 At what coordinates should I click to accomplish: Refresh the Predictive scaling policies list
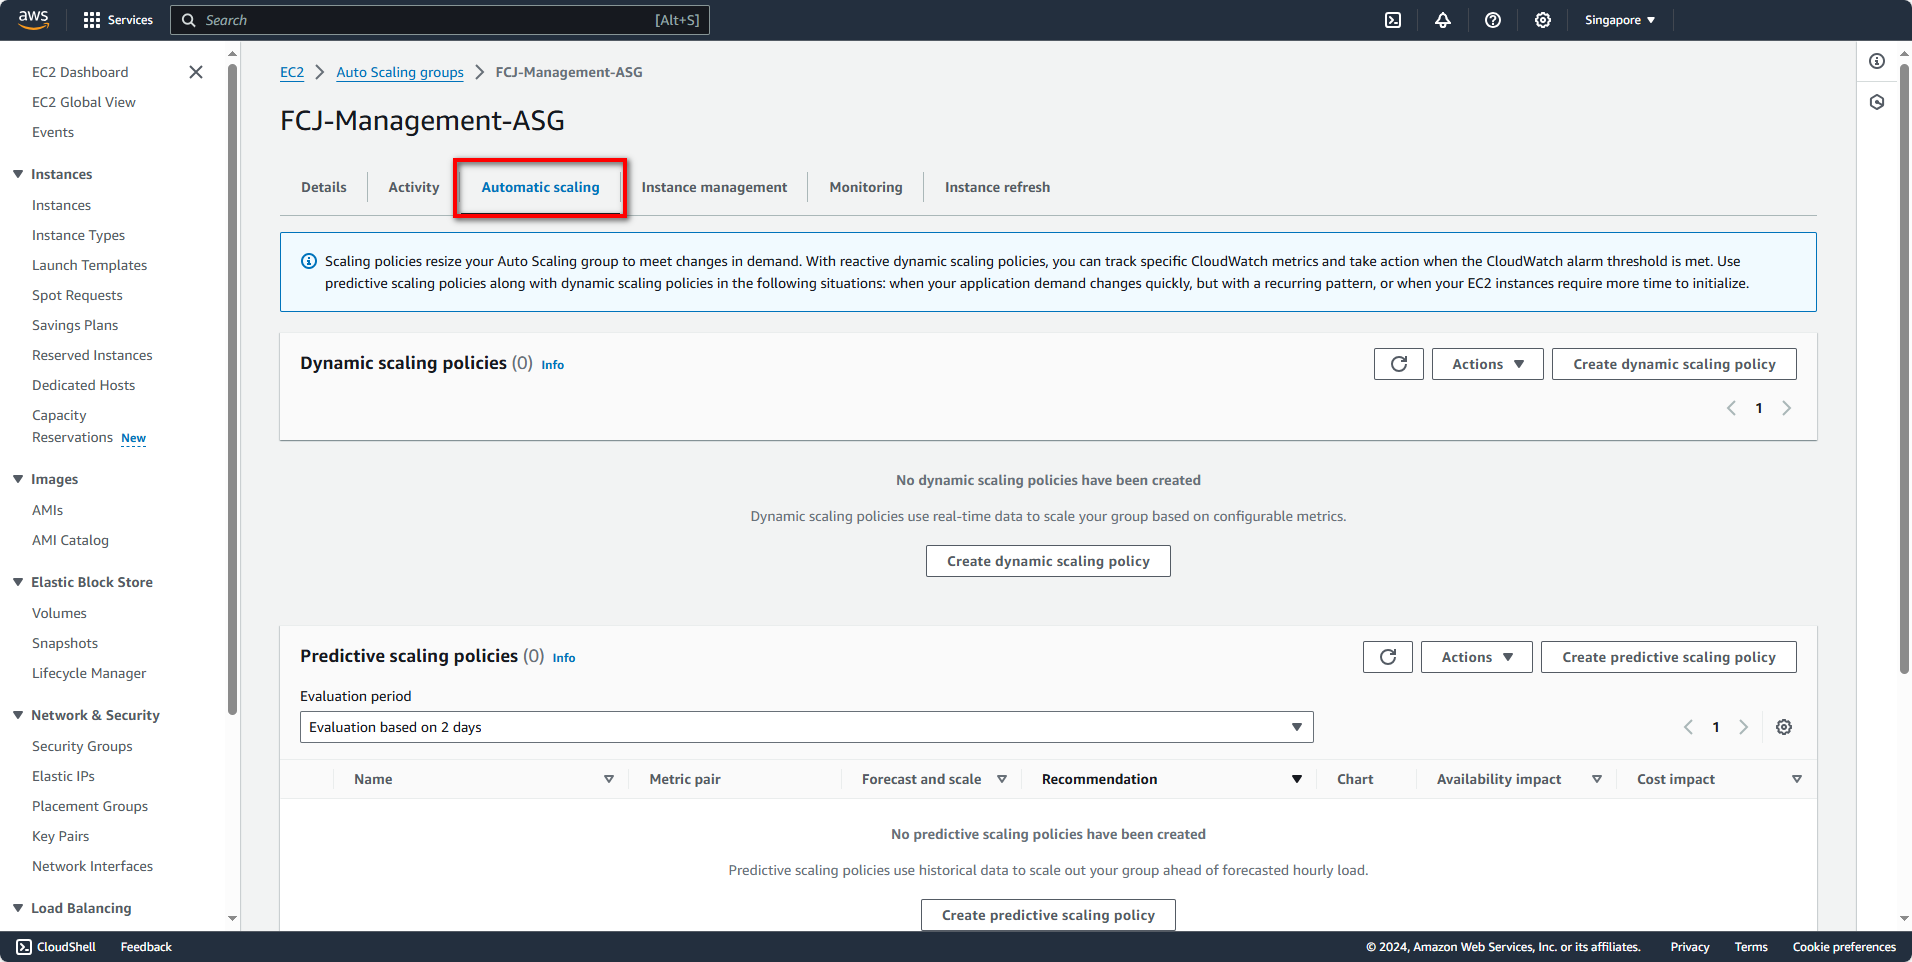pyautogui.click(x=1387, y=657)
